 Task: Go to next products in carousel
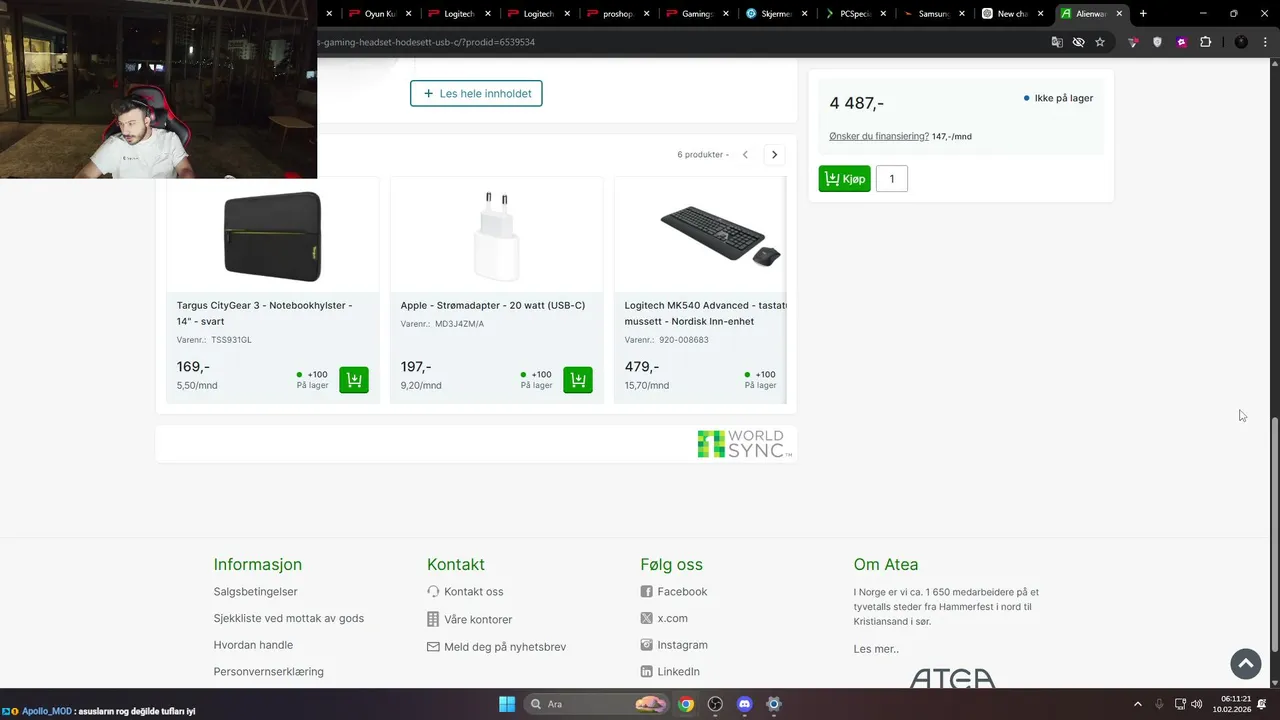[774, 155]
